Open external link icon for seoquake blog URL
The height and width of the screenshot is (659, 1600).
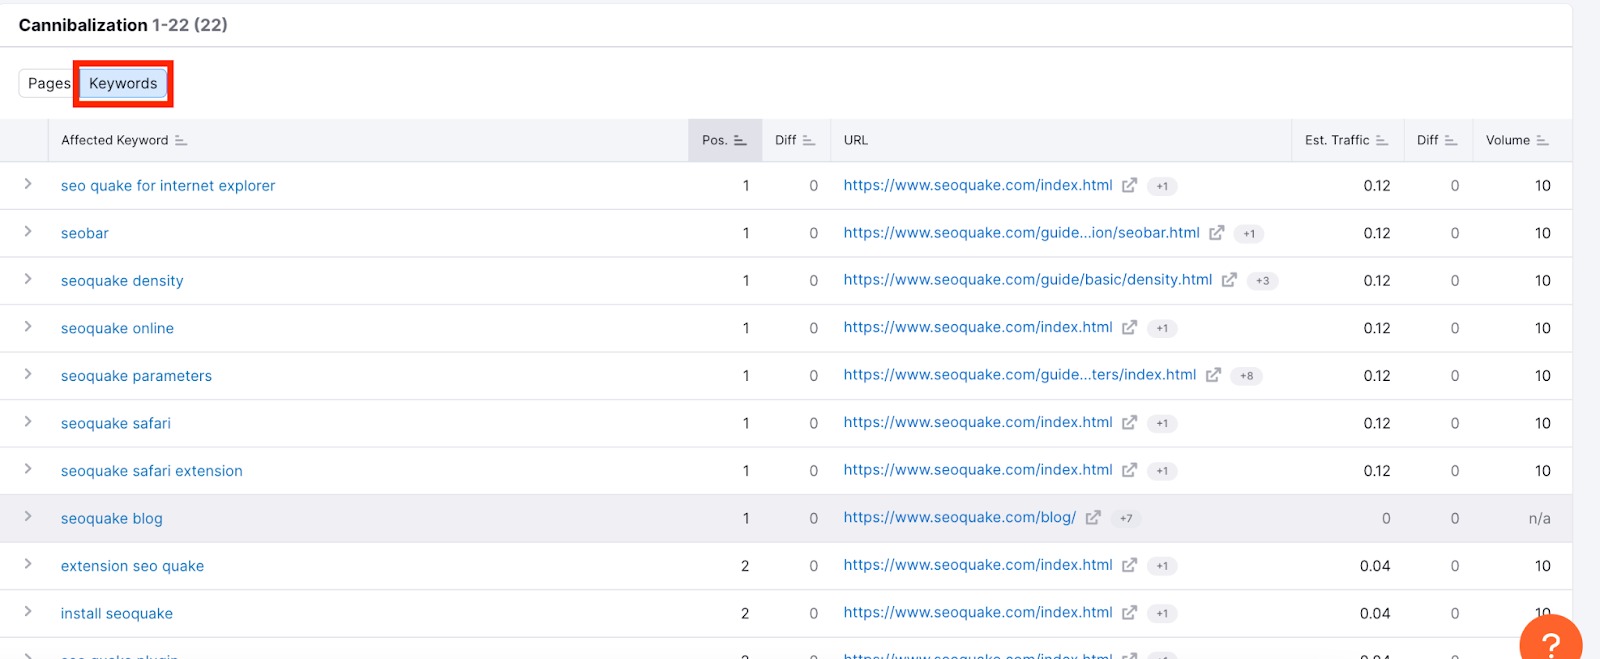coord(1093,518)
